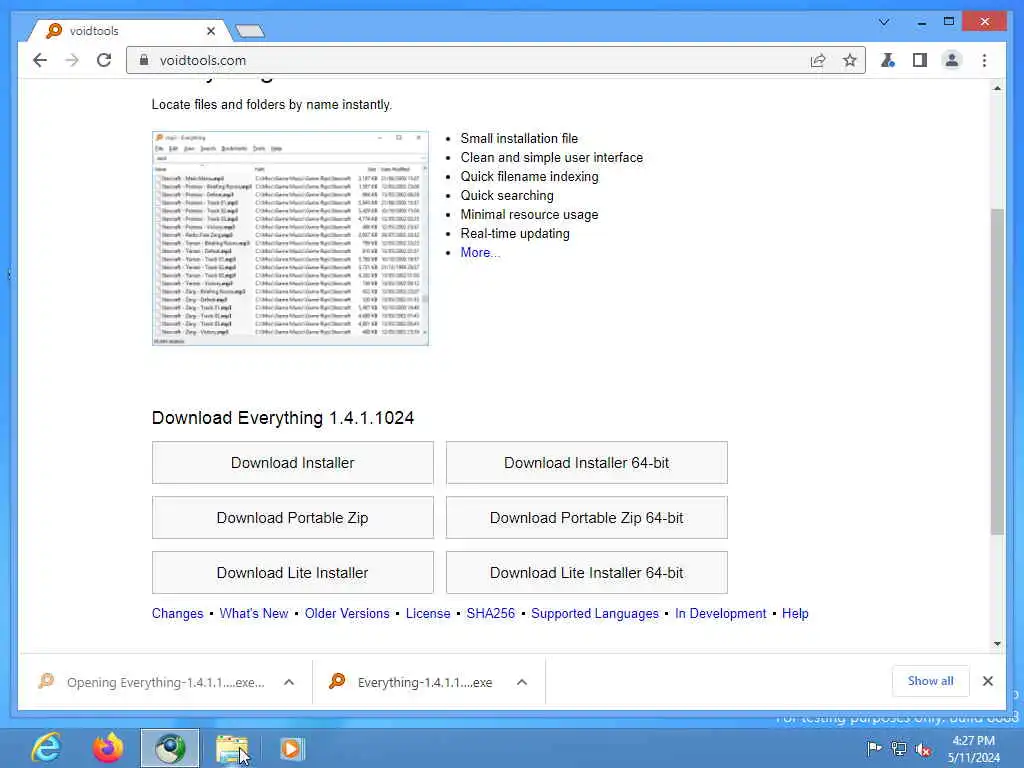1024x768 pixels.
Task: Reload the voidtools page
Action: 104,60
